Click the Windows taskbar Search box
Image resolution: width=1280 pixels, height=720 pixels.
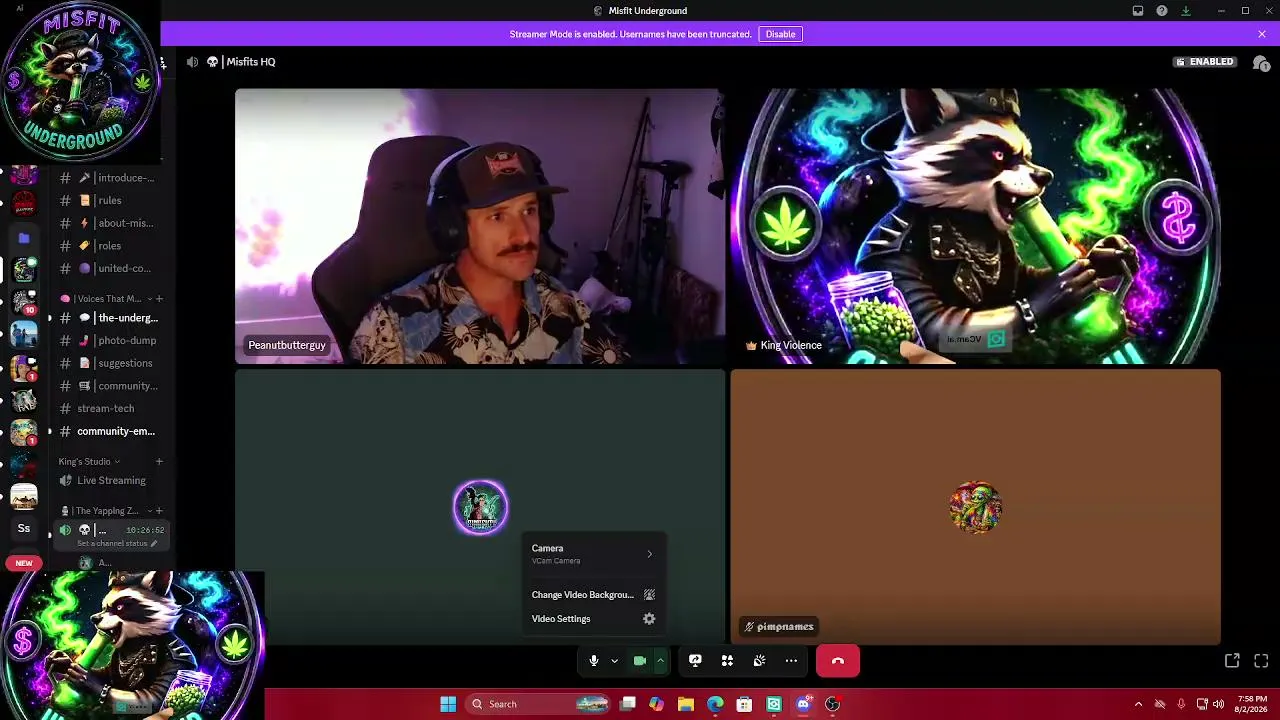click(x=540, y=704)
